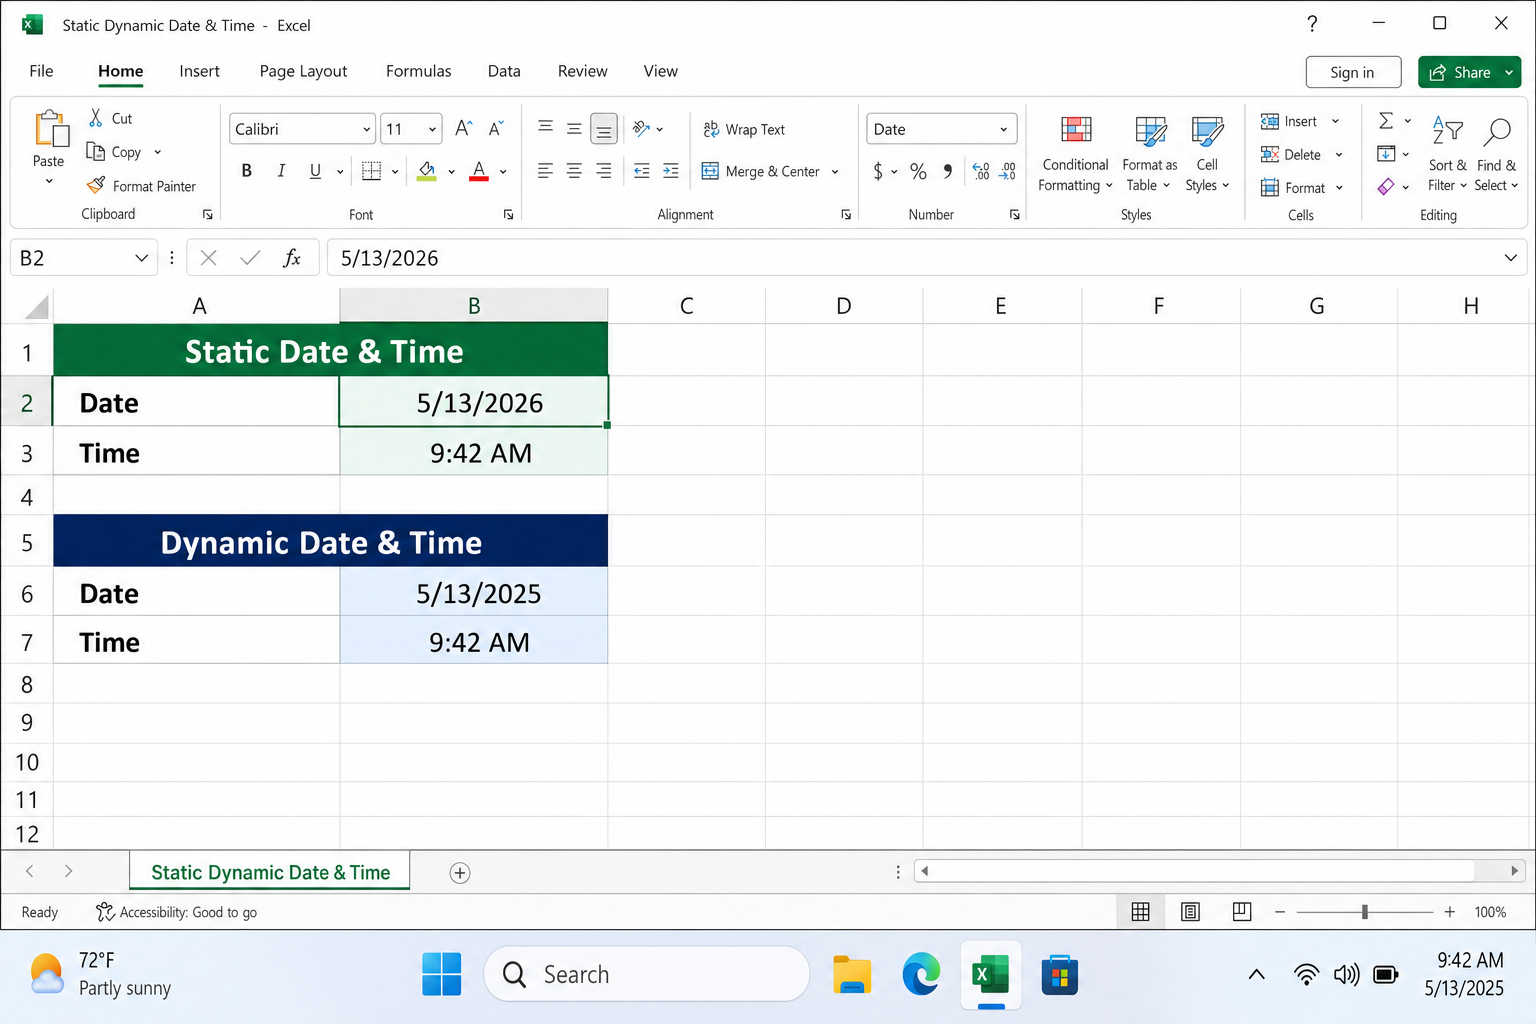Click the AutoSum sigma icon
The image size is (1536, 1024).
tap(1386, 121)
